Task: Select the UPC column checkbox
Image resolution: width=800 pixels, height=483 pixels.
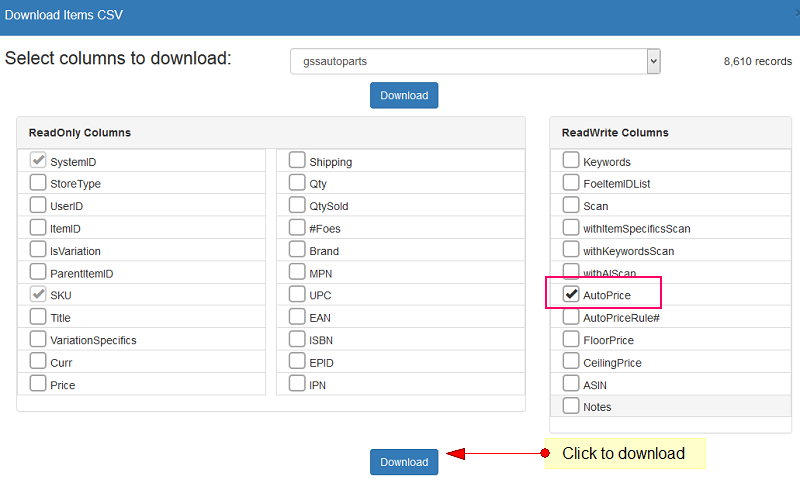Action: point(297,295)
